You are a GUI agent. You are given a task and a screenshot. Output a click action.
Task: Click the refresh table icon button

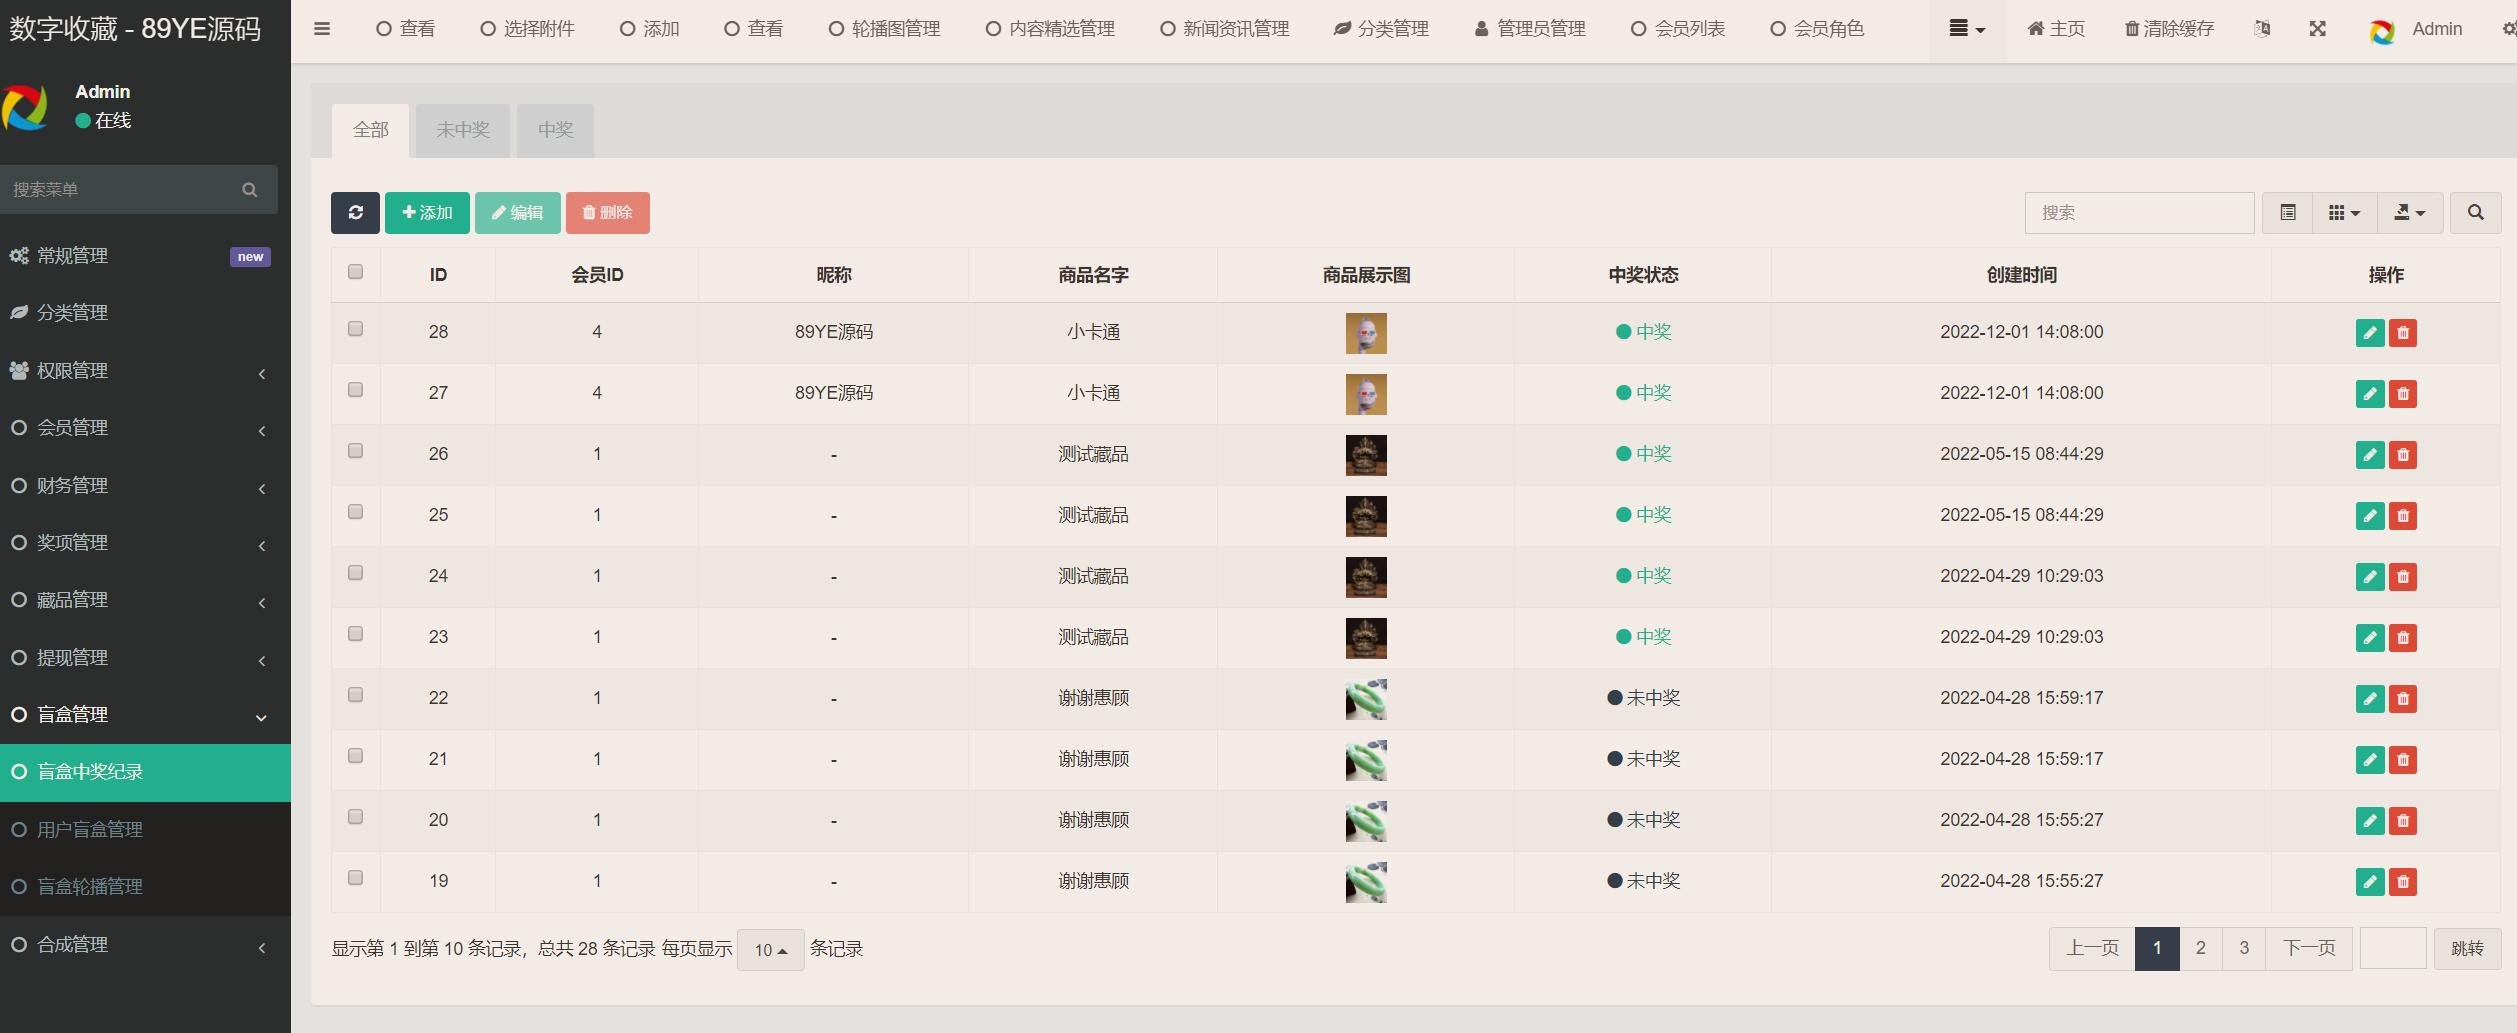click(355, 213)
